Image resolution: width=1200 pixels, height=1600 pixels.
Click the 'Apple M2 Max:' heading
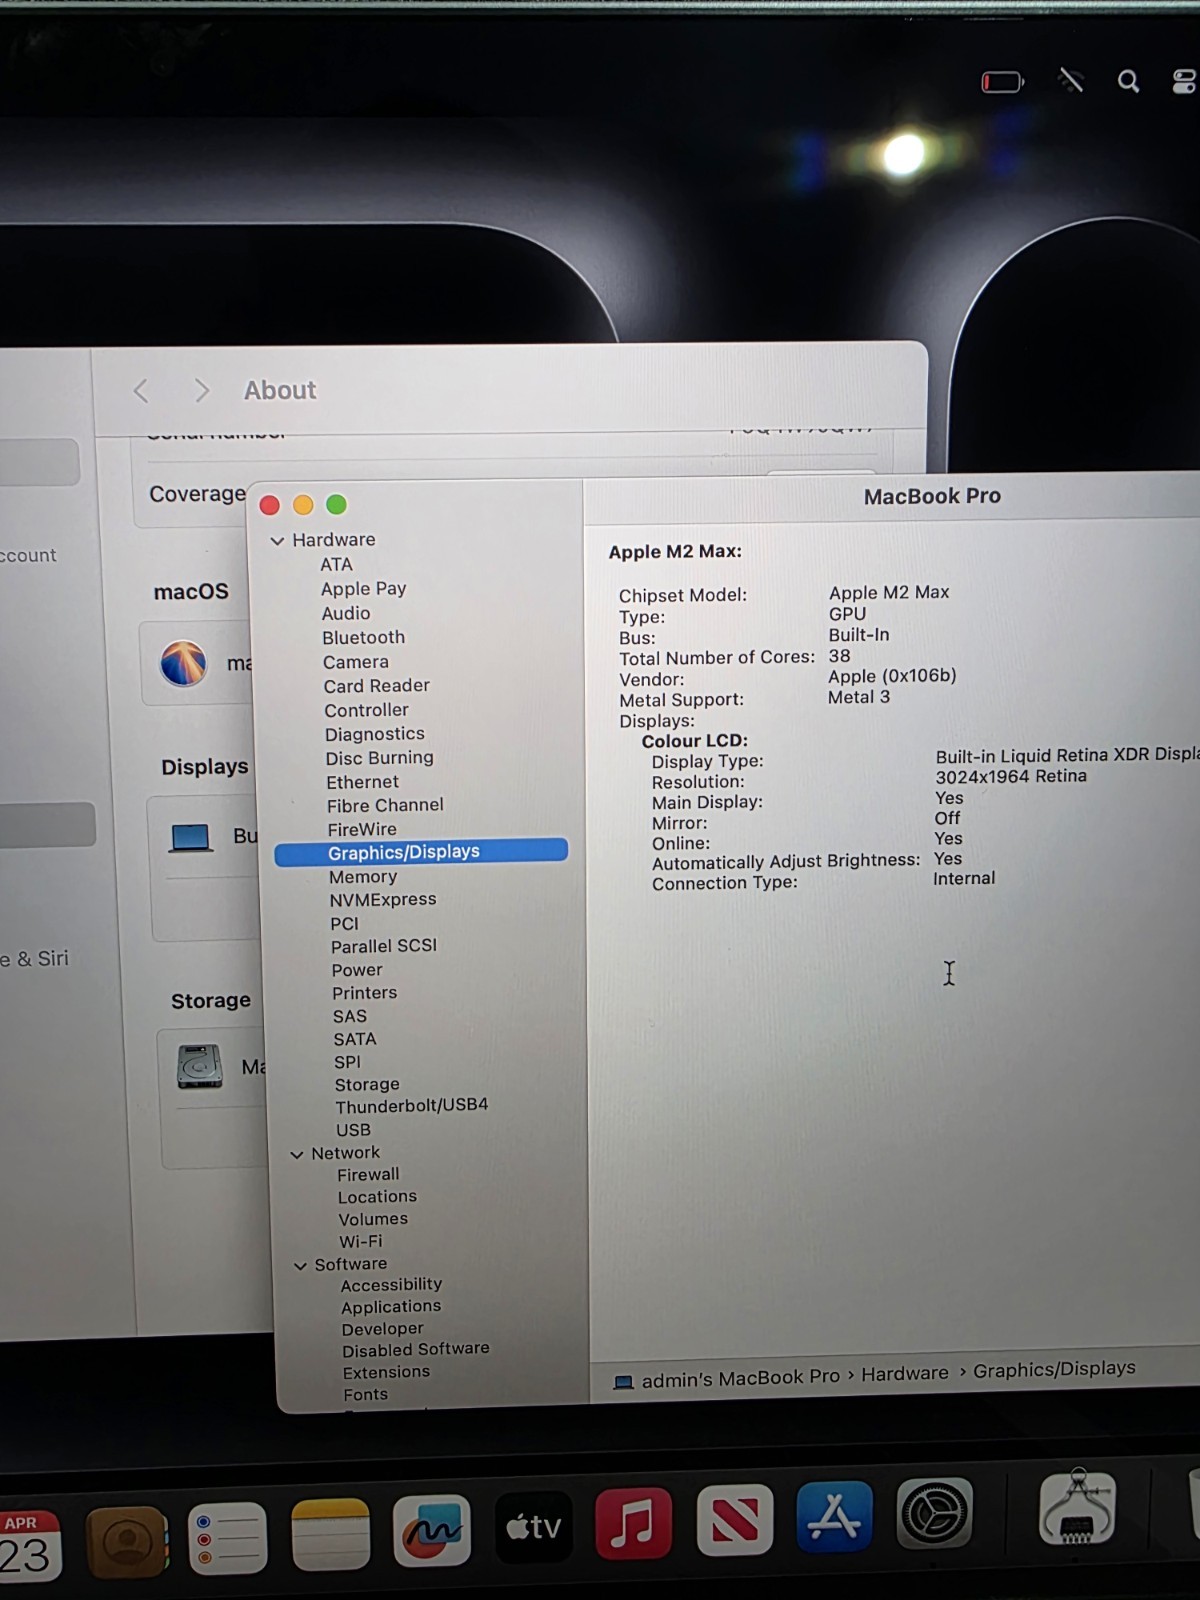click(675, 552)
